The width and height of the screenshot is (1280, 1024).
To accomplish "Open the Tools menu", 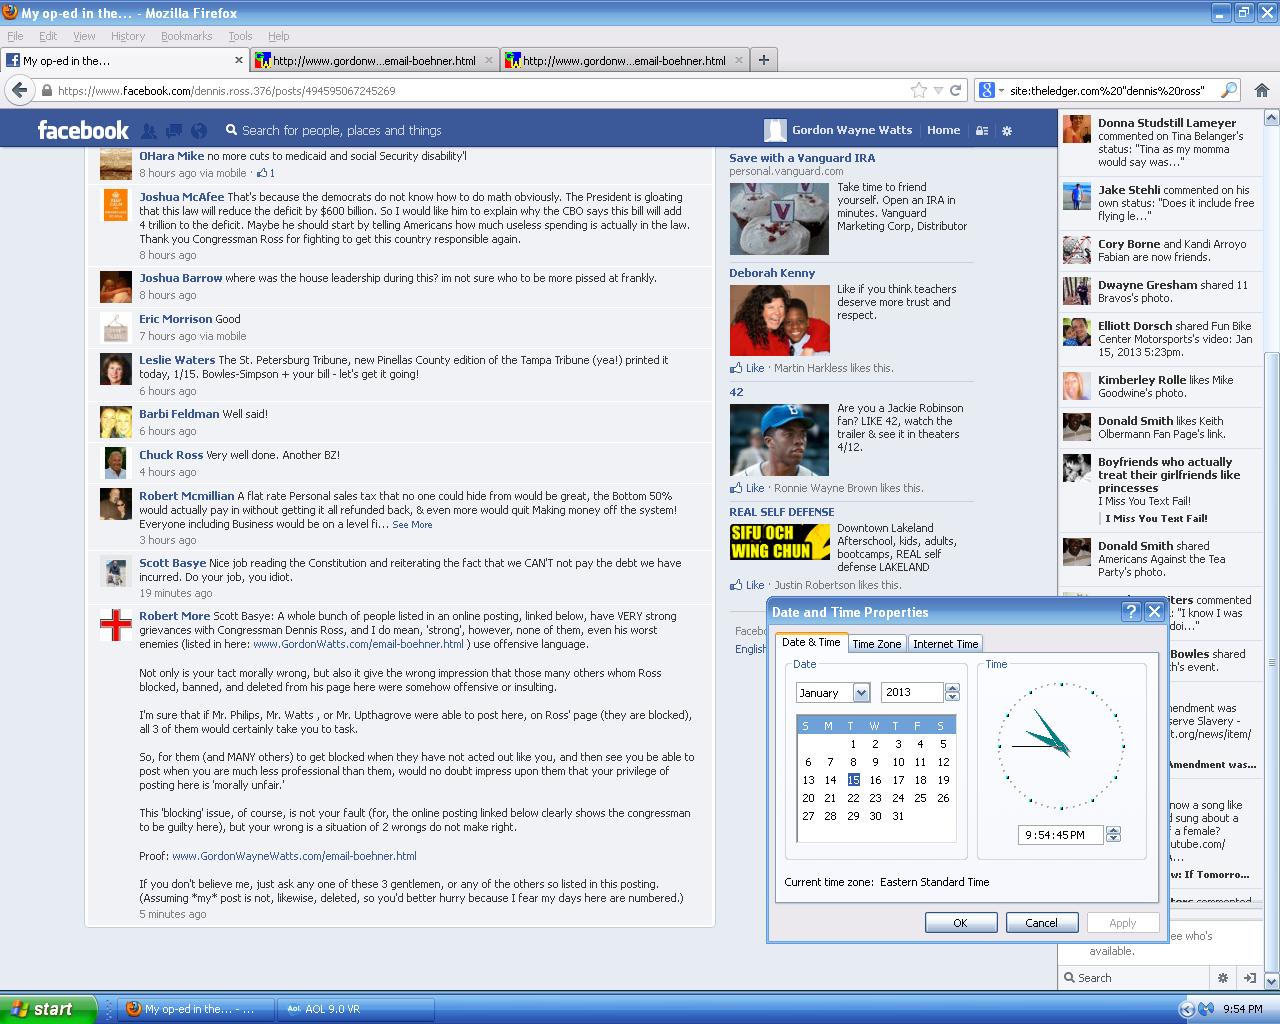I will pyautogui.click(x=240, y=36).
